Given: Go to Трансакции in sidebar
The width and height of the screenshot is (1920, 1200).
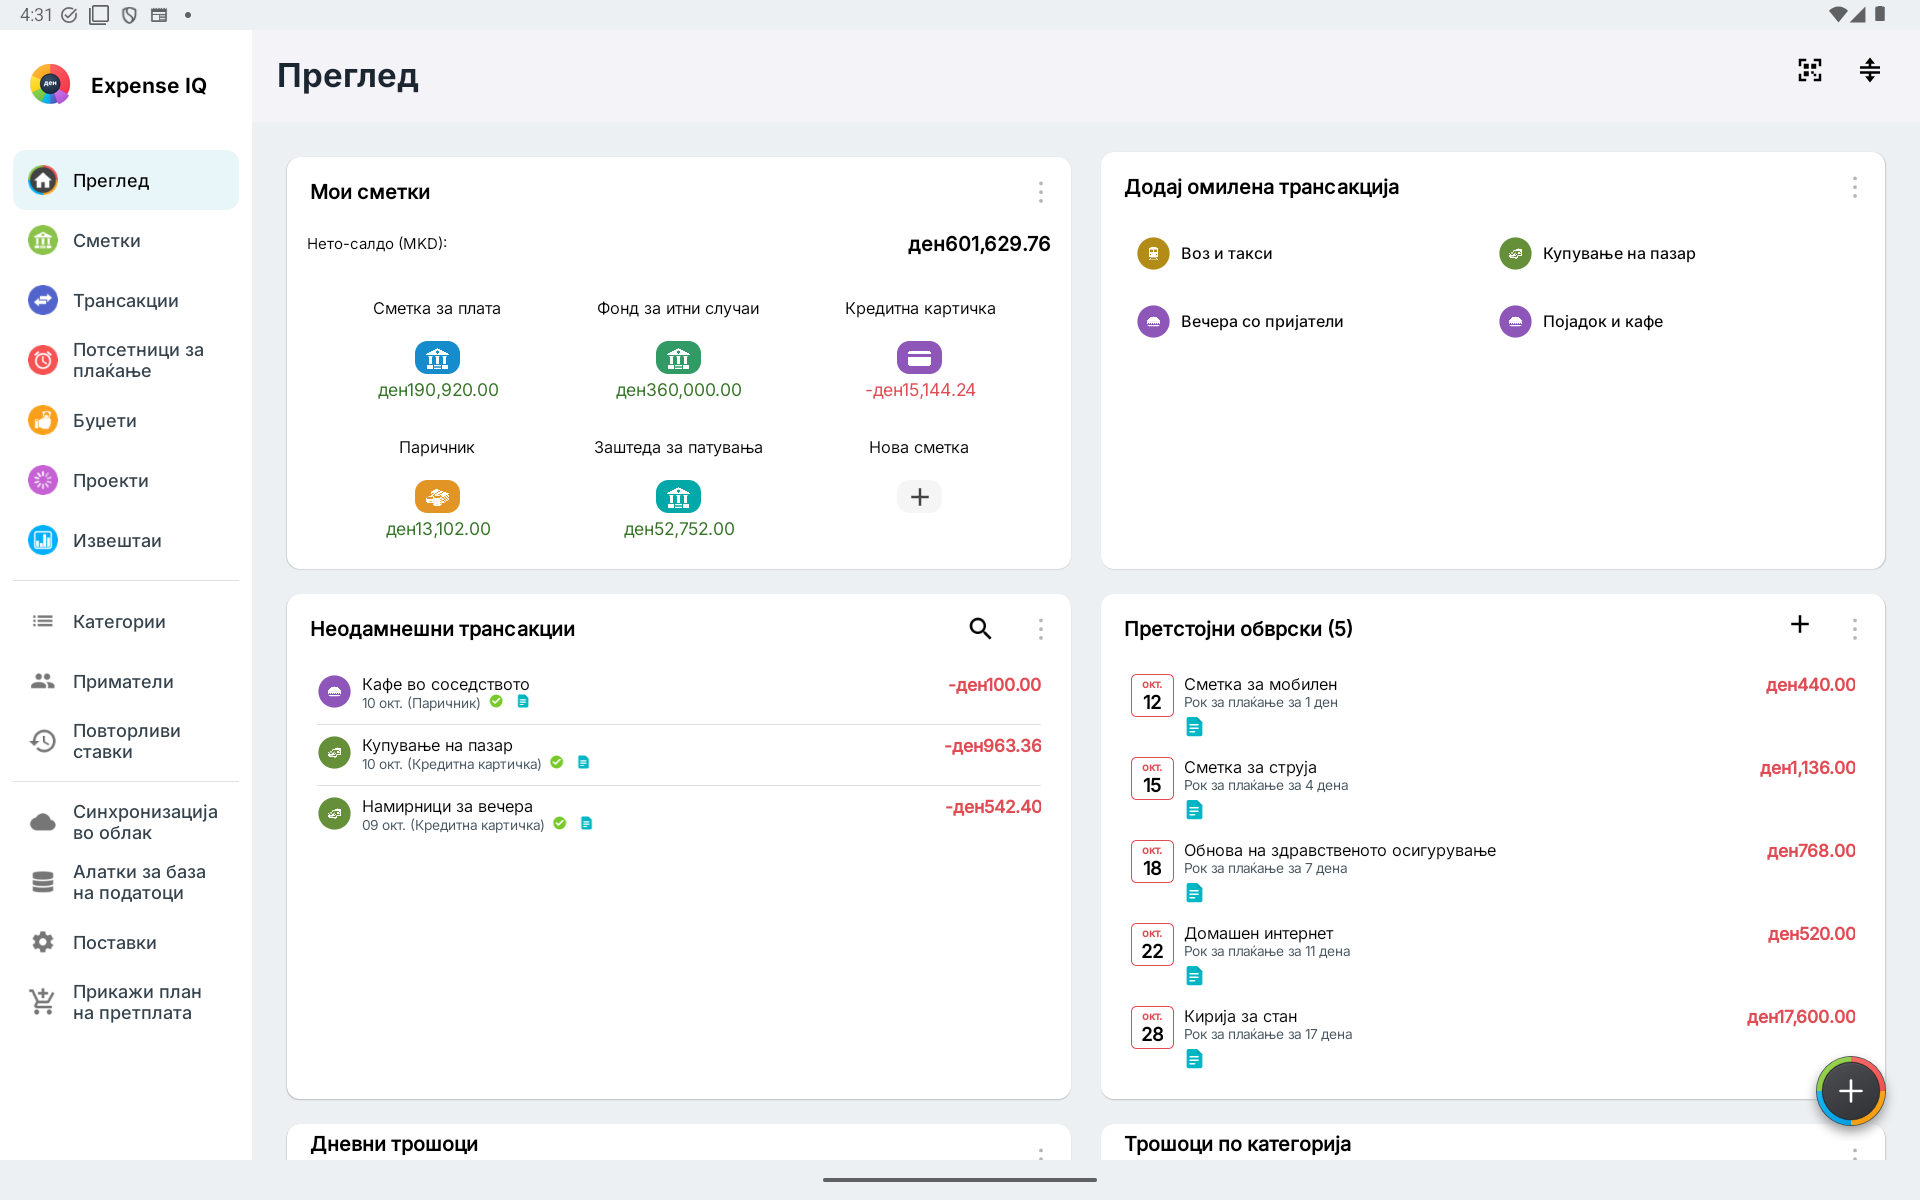Looking at the screenshot, I should 126,300.
